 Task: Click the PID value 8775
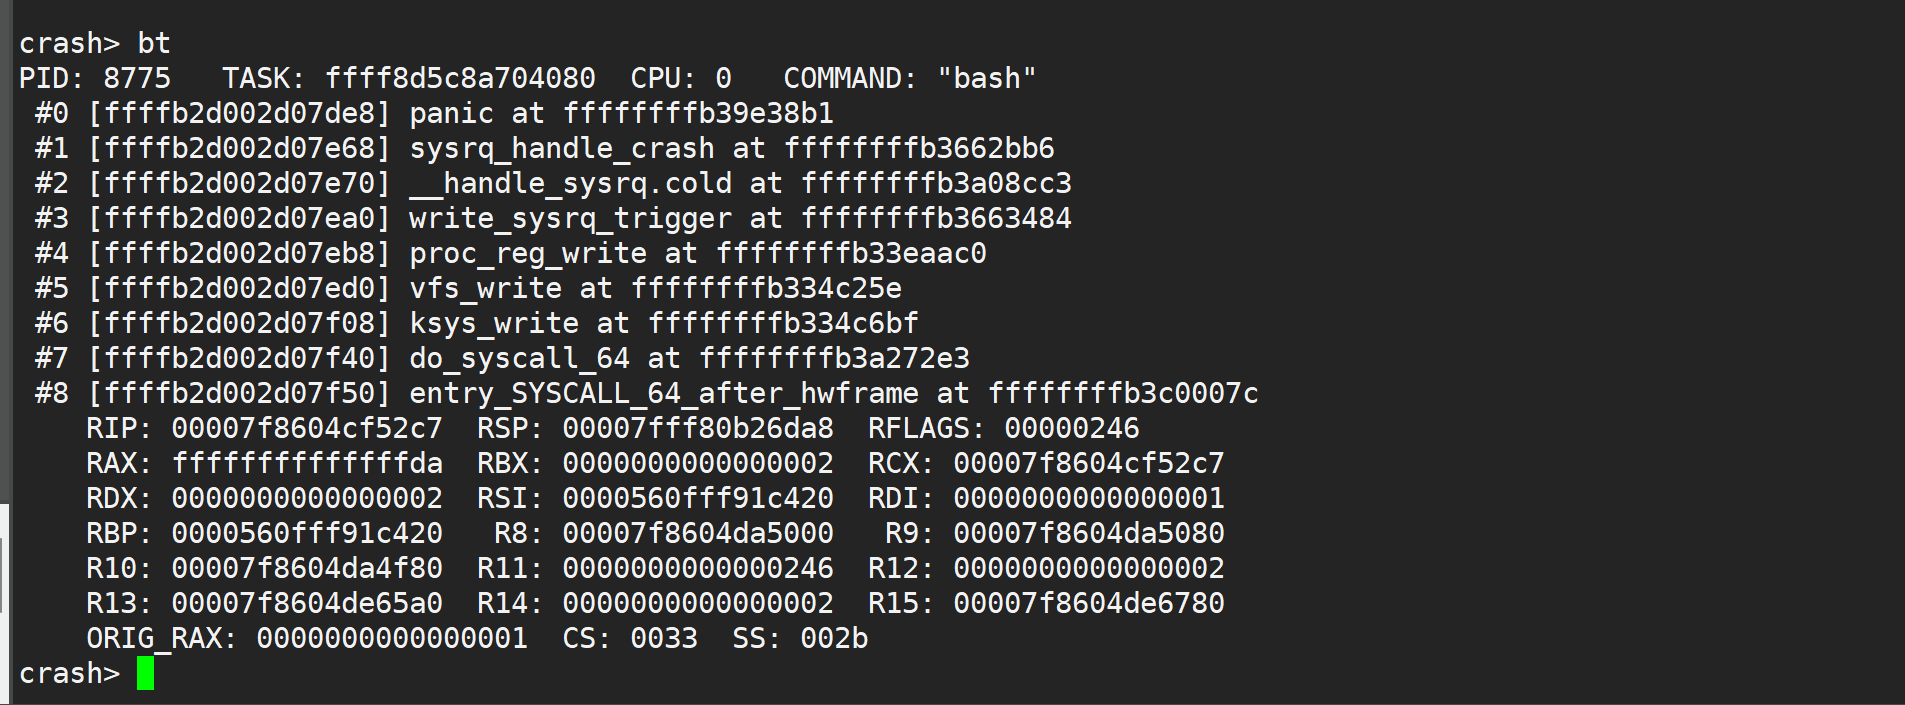click(137, 78)
